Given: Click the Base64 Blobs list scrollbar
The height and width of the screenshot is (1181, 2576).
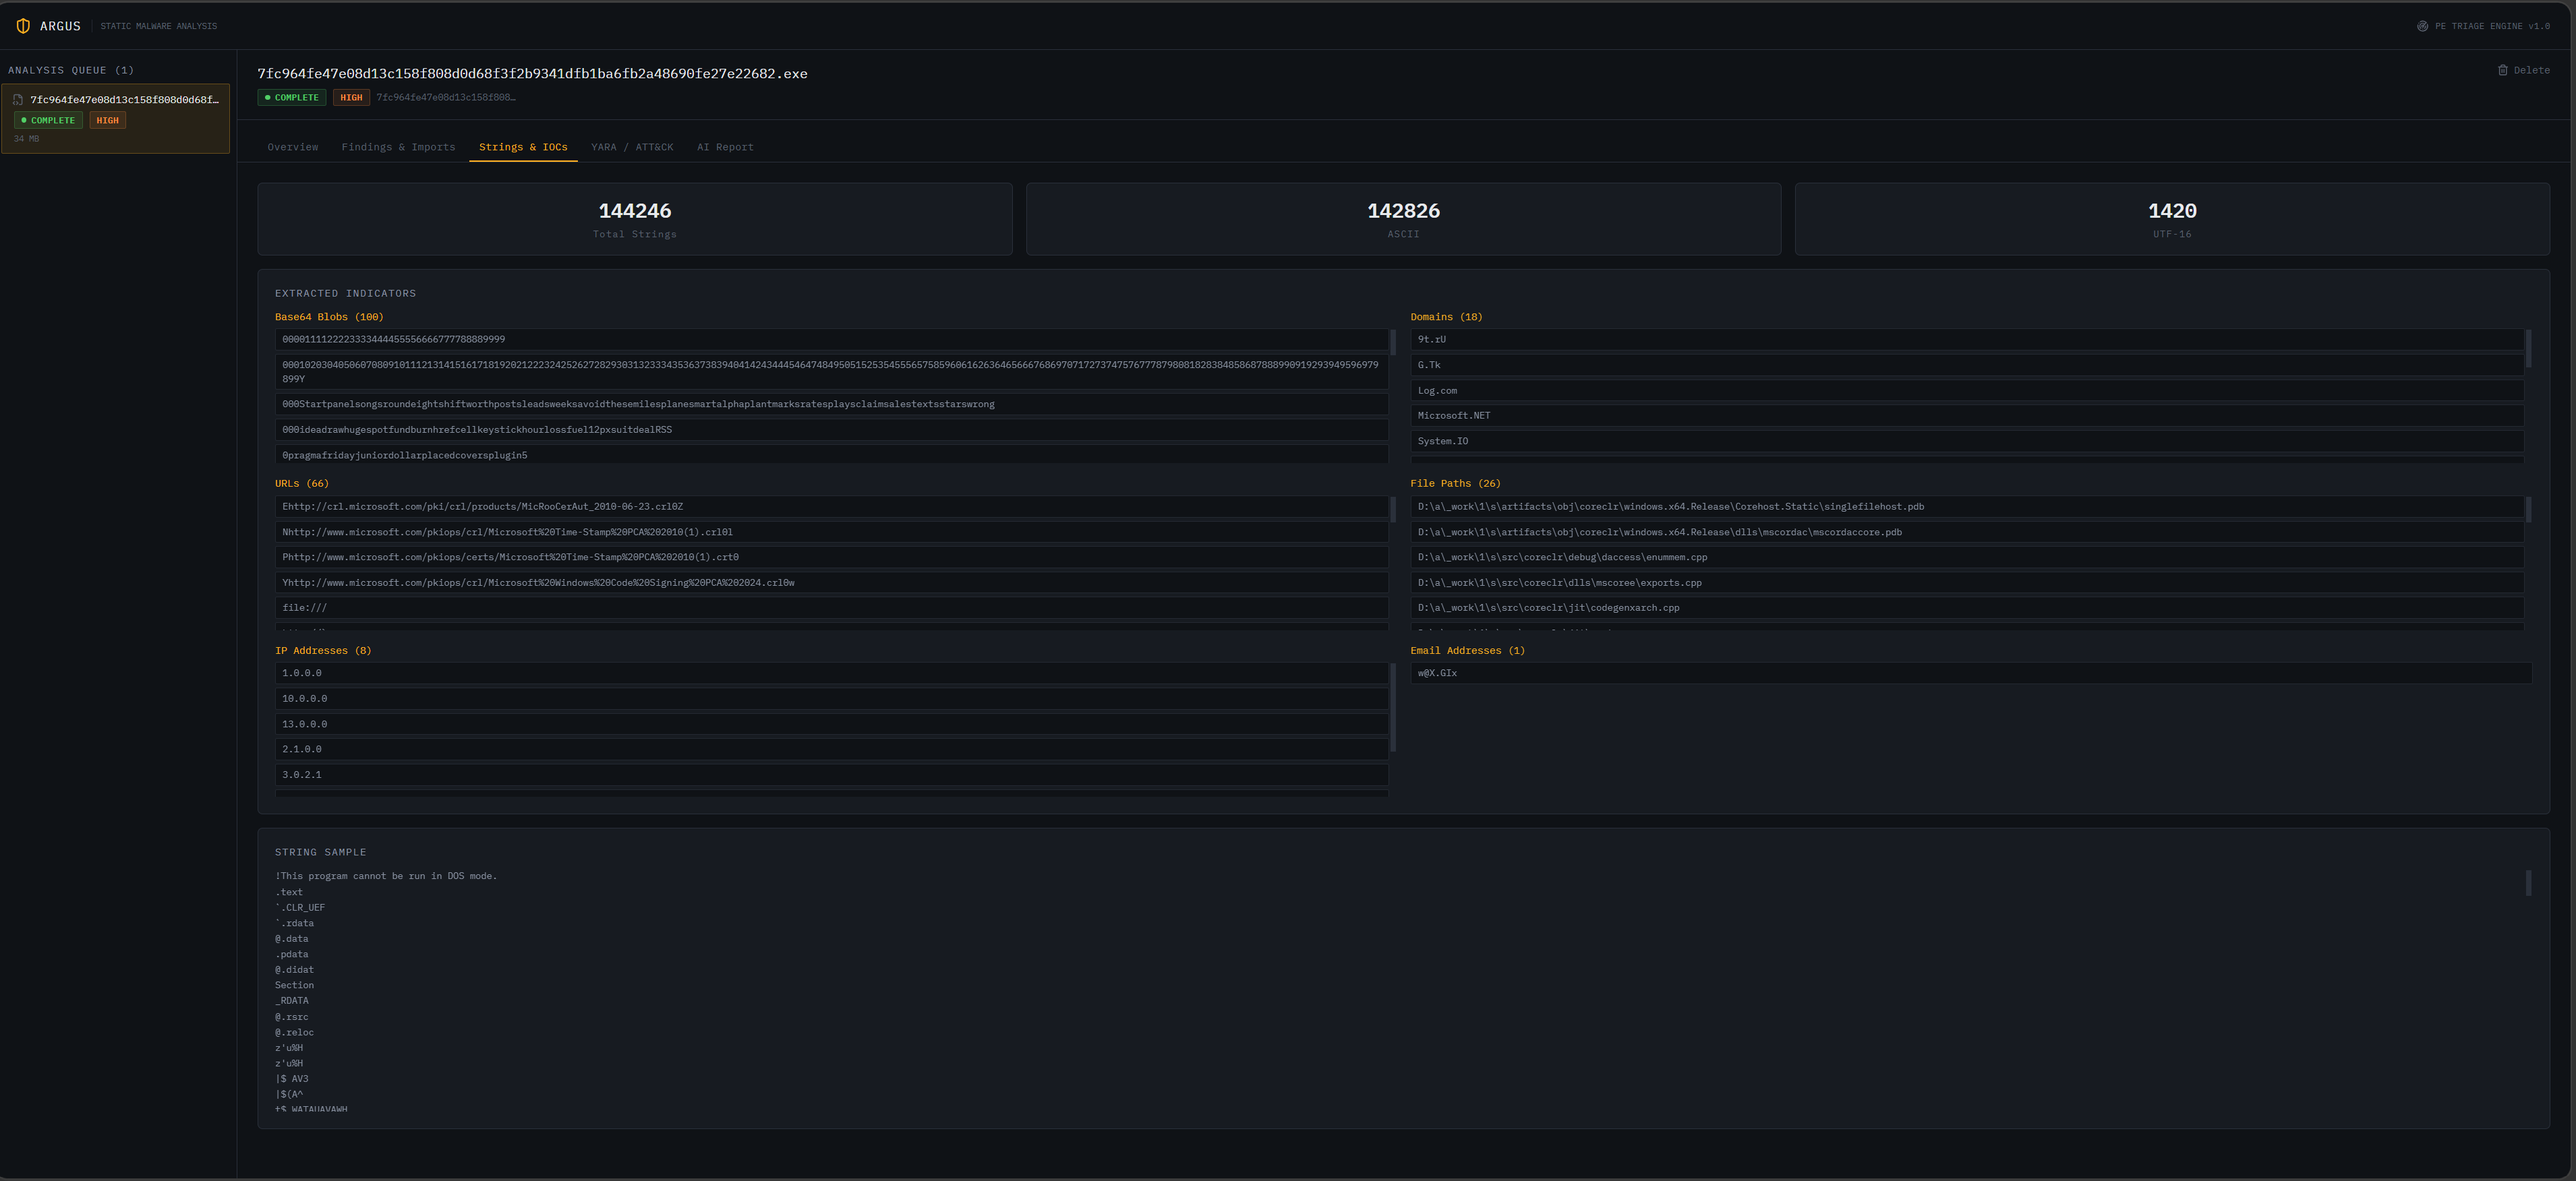Looking at the screenshot, I should click(1393, 342).
